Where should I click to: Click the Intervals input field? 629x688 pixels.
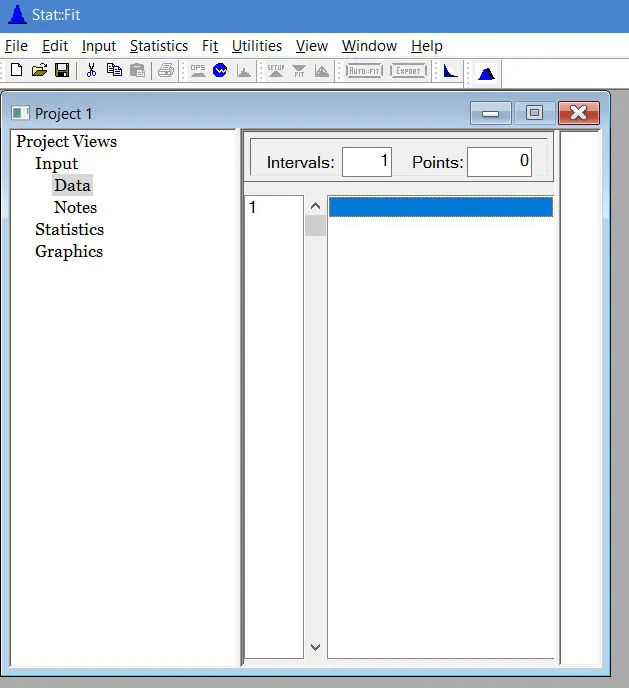(x=367, y=162)
